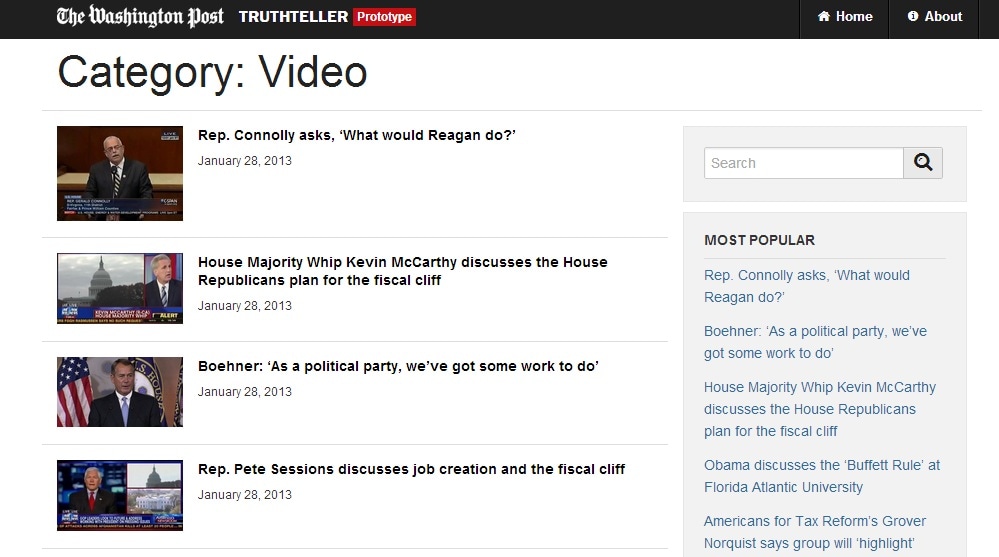999x557 pixels.
Task: Open Boehner 'work to do' article headline
Action: 398,366
